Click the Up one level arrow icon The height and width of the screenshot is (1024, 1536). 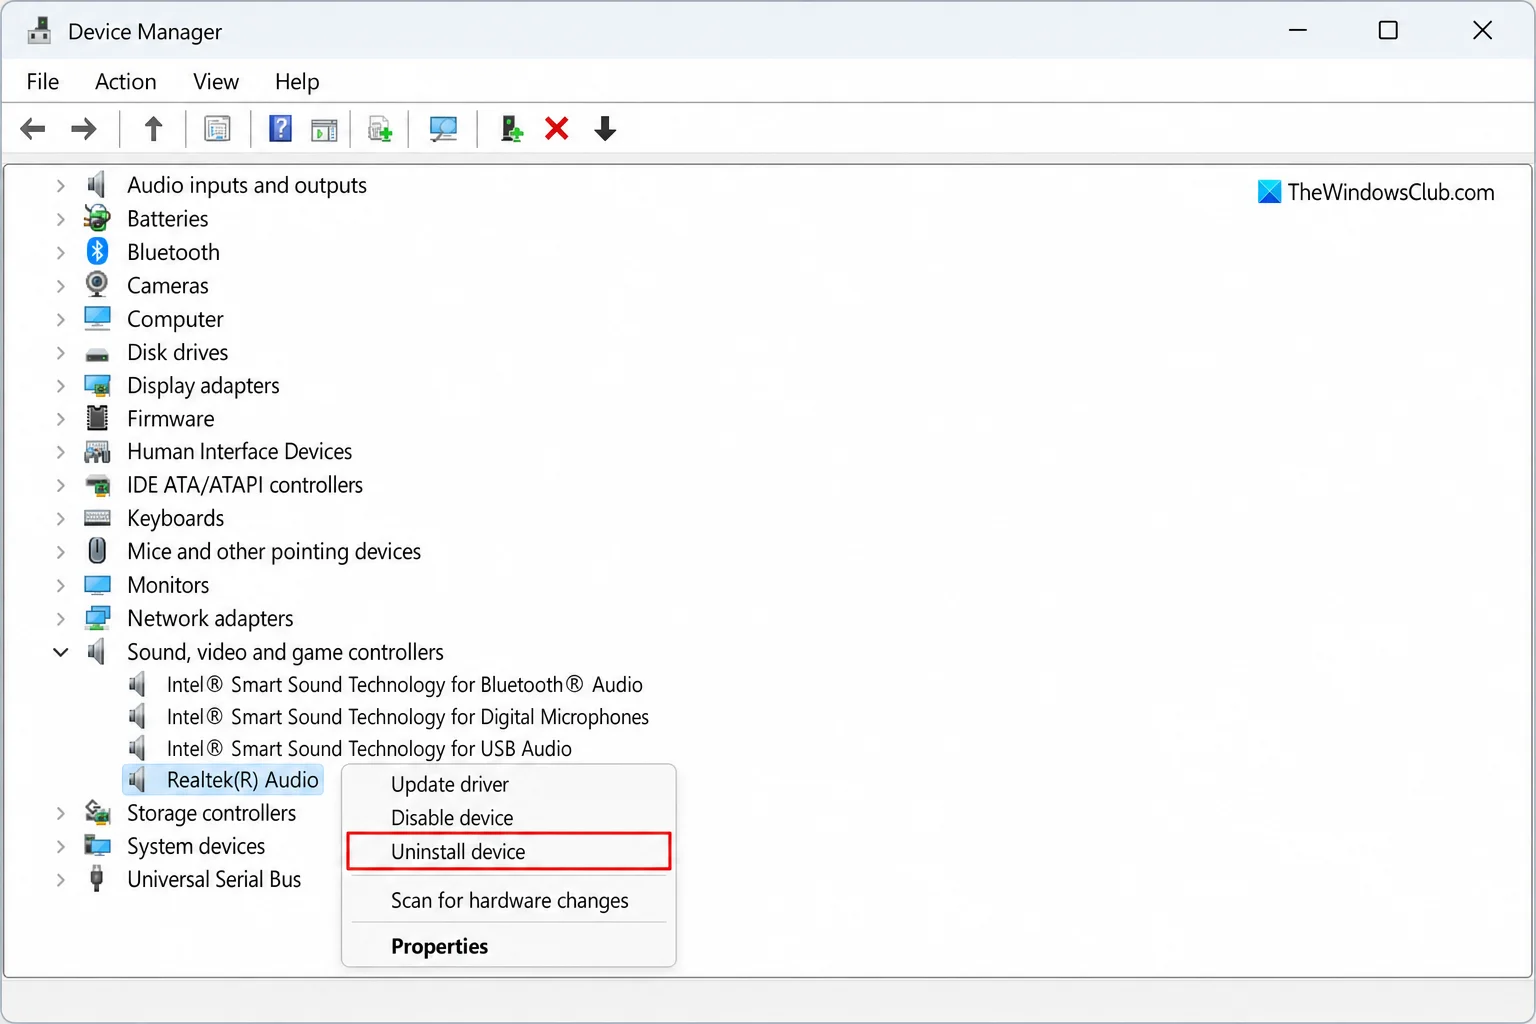pyautogui.click(x=153, y=129)
